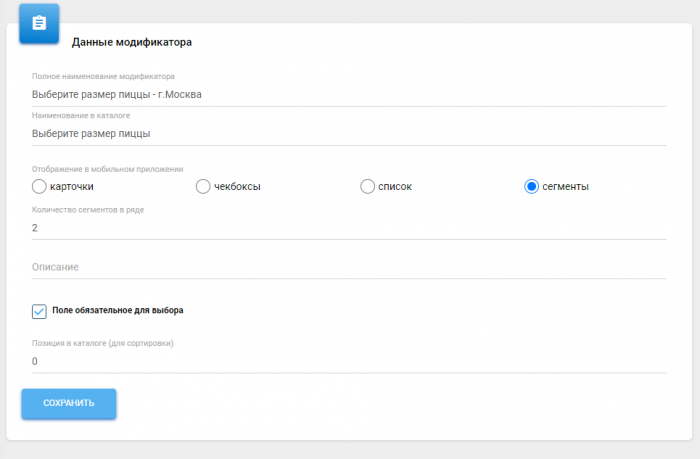Select the 'сегменты' radio button
This screenshot has width=700, height=459.
(532, 186)
